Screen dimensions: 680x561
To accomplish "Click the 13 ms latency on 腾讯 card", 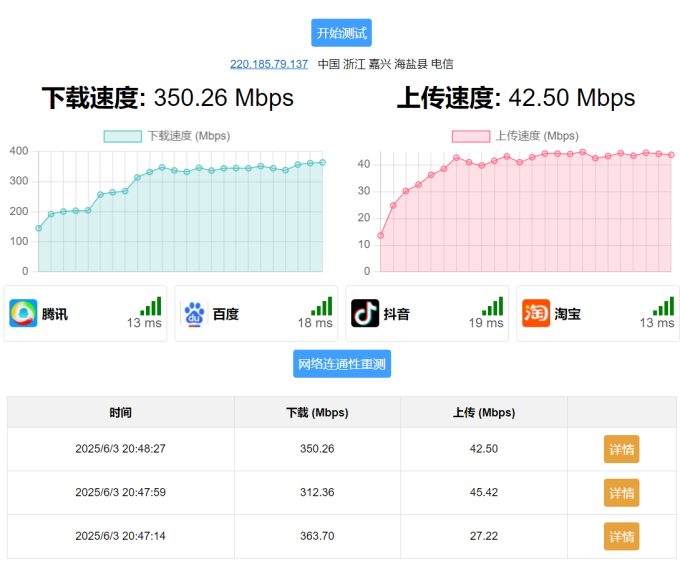I will [144, 323].
